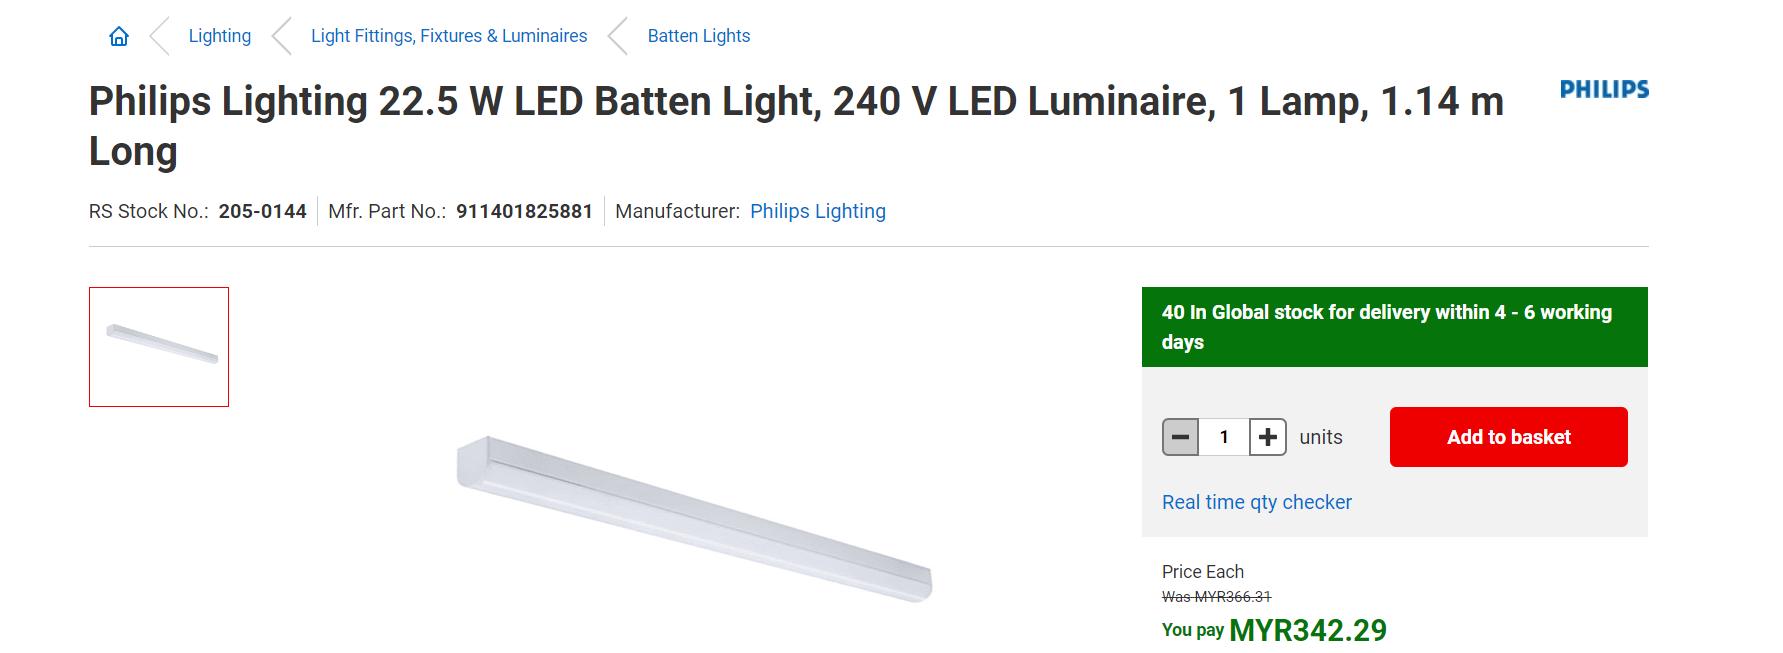
Task: Decrease quantity with the minus button
Action: point(1180,437)
